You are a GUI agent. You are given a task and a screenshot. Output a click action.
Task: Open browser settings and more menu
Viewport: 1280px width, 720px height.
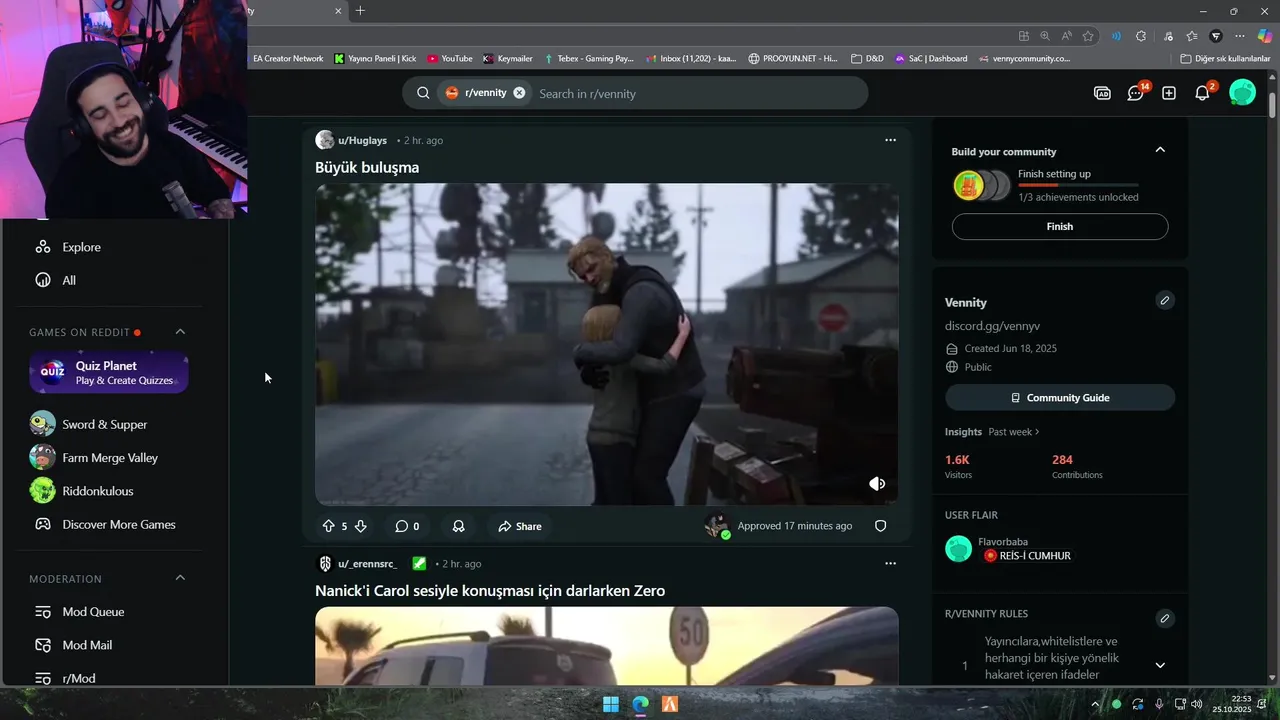(1241, 35)
